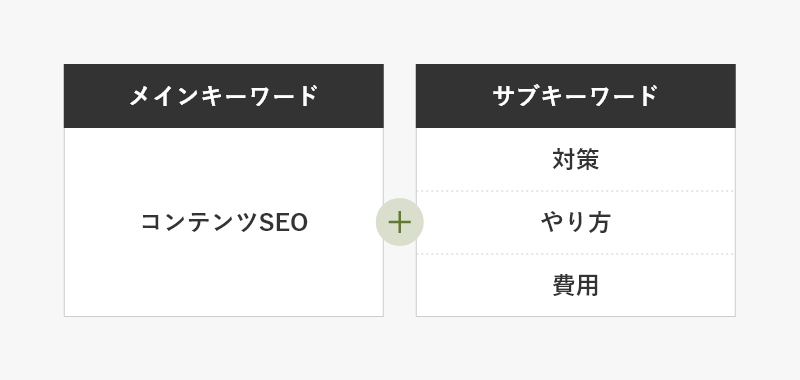Select the サブキーワード header title
800x380 pixels.
coord(576,96)
